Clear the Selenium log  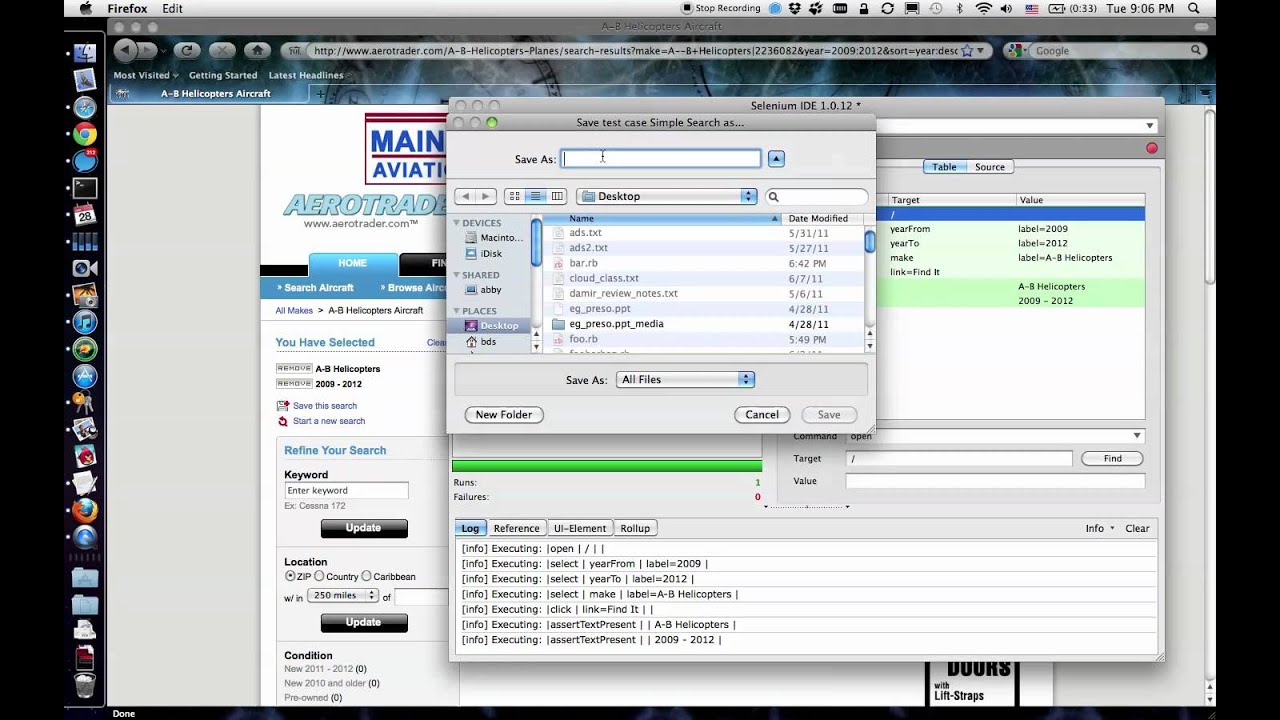click(x=1137, y=528)
